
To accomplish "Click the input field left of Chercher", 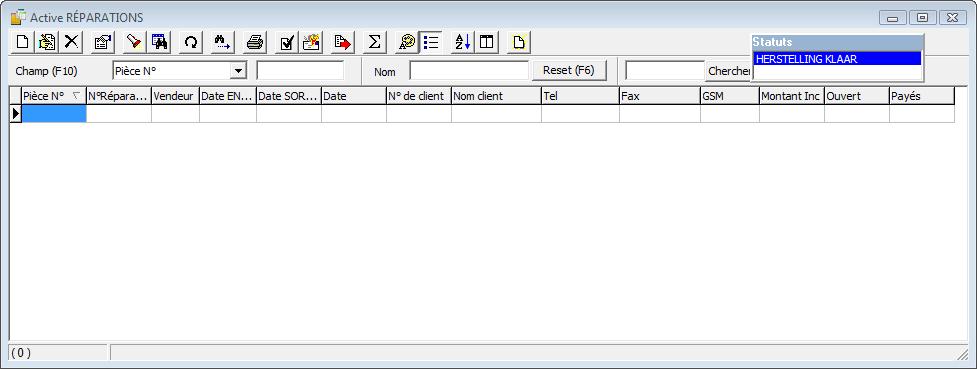I will [x=665, y=70].
